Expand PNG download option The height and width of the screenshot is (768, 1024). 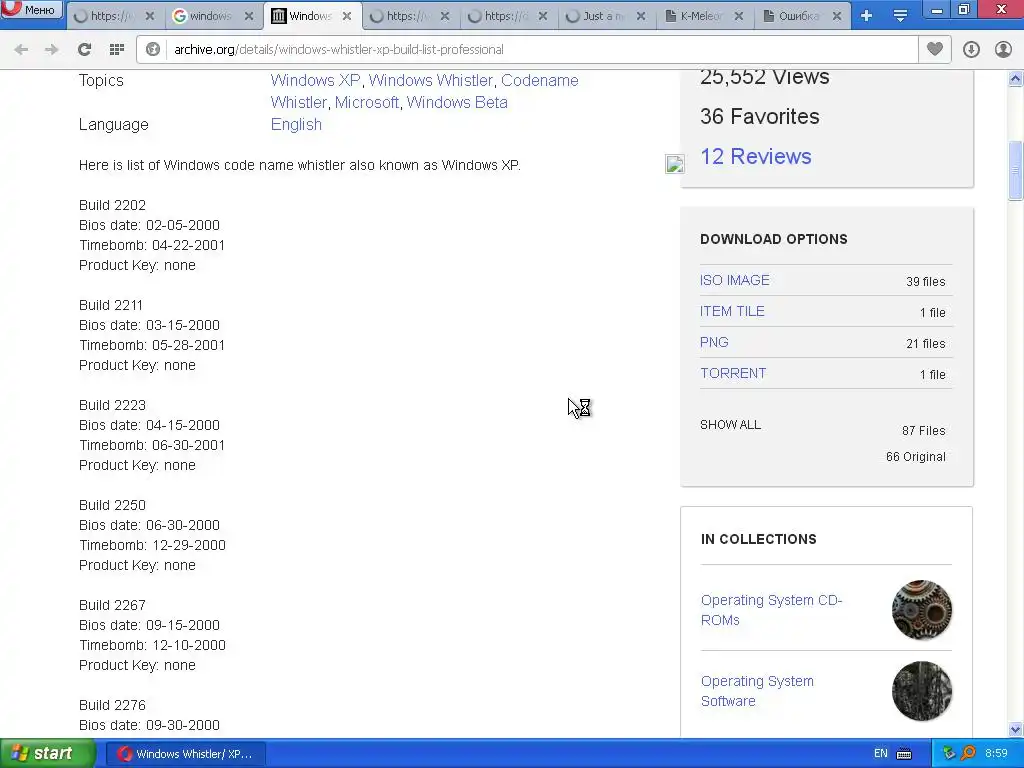tap(714, 342)
